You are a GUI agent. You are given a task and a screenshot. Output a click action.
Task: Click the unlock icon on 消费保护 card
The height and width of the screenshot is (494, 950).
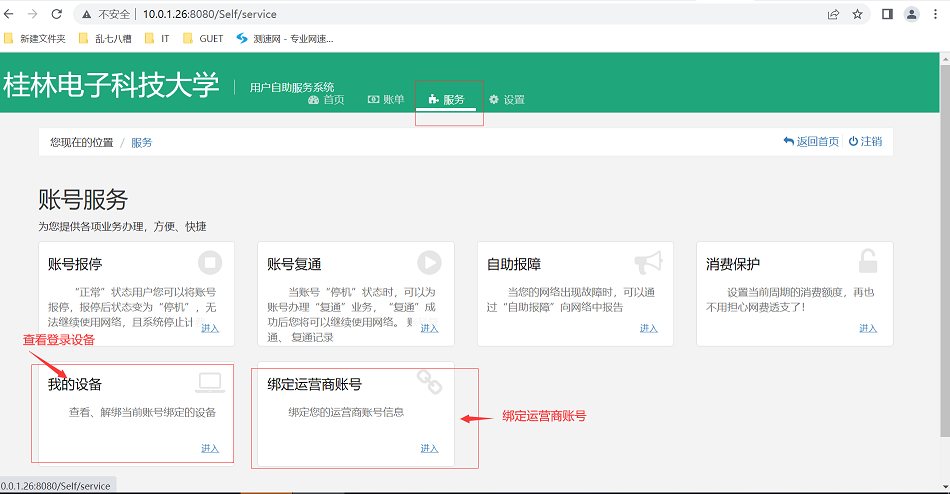tap(868, 262)
